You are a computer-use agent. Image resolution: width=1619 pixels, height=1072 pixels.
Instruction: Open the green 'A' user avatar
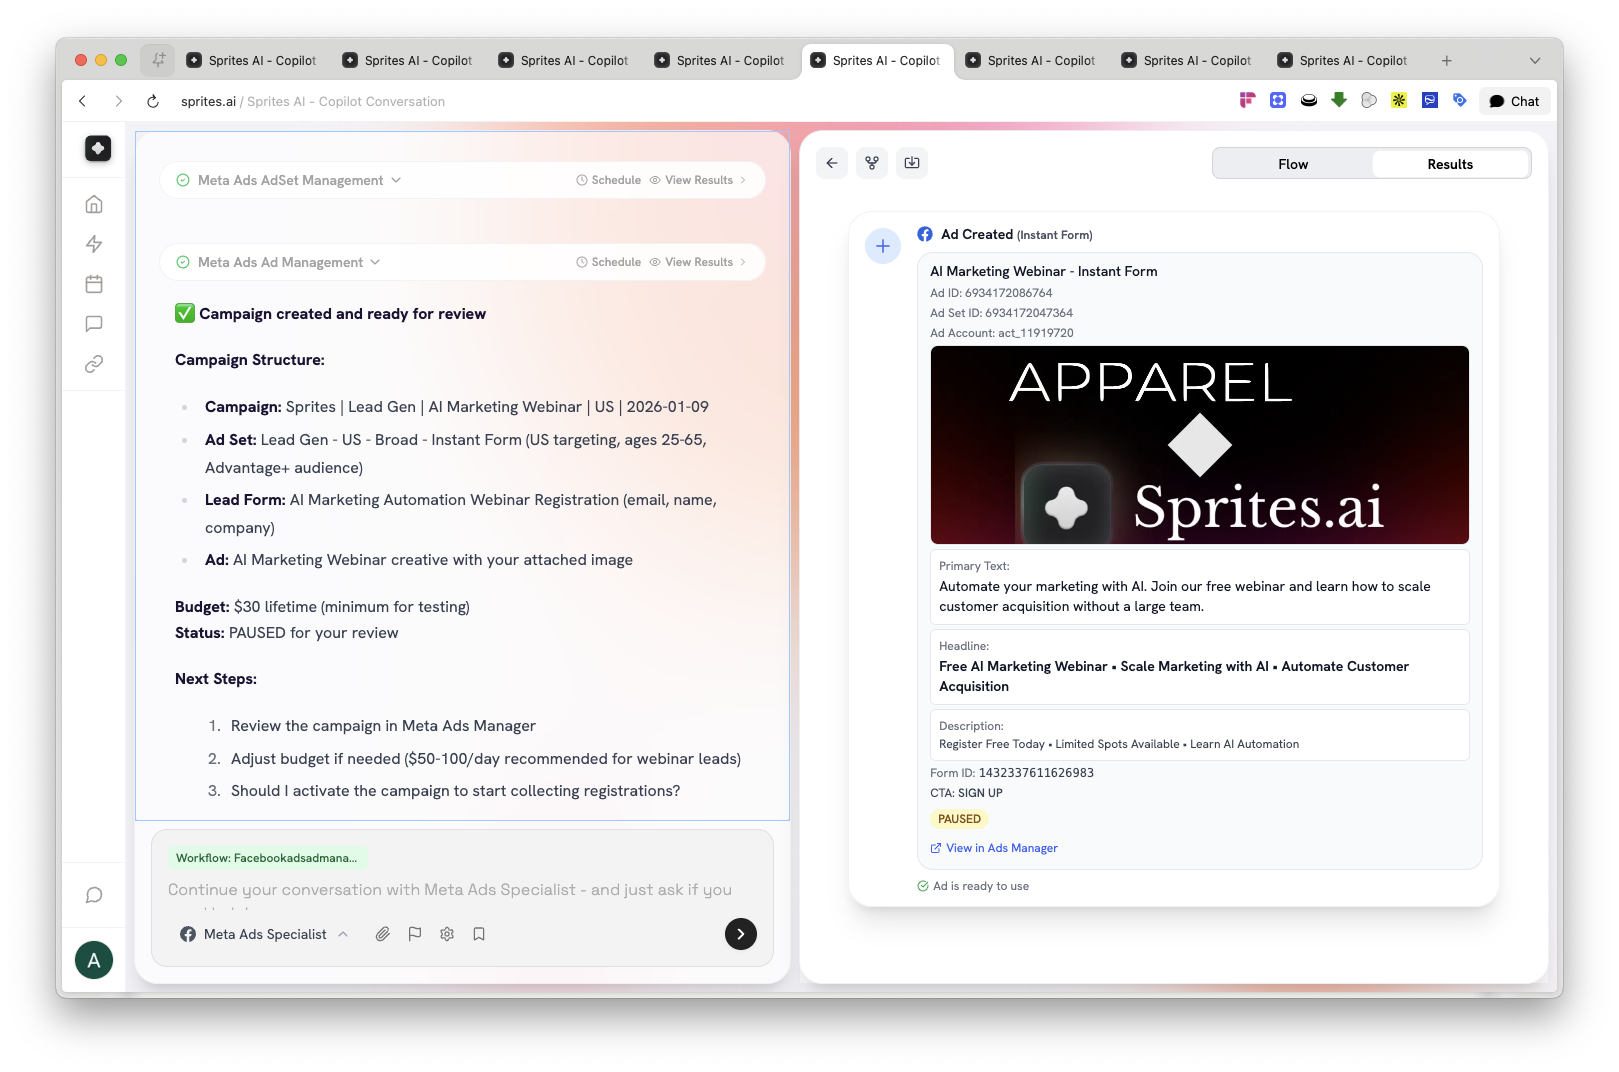[x=94, y=960]
